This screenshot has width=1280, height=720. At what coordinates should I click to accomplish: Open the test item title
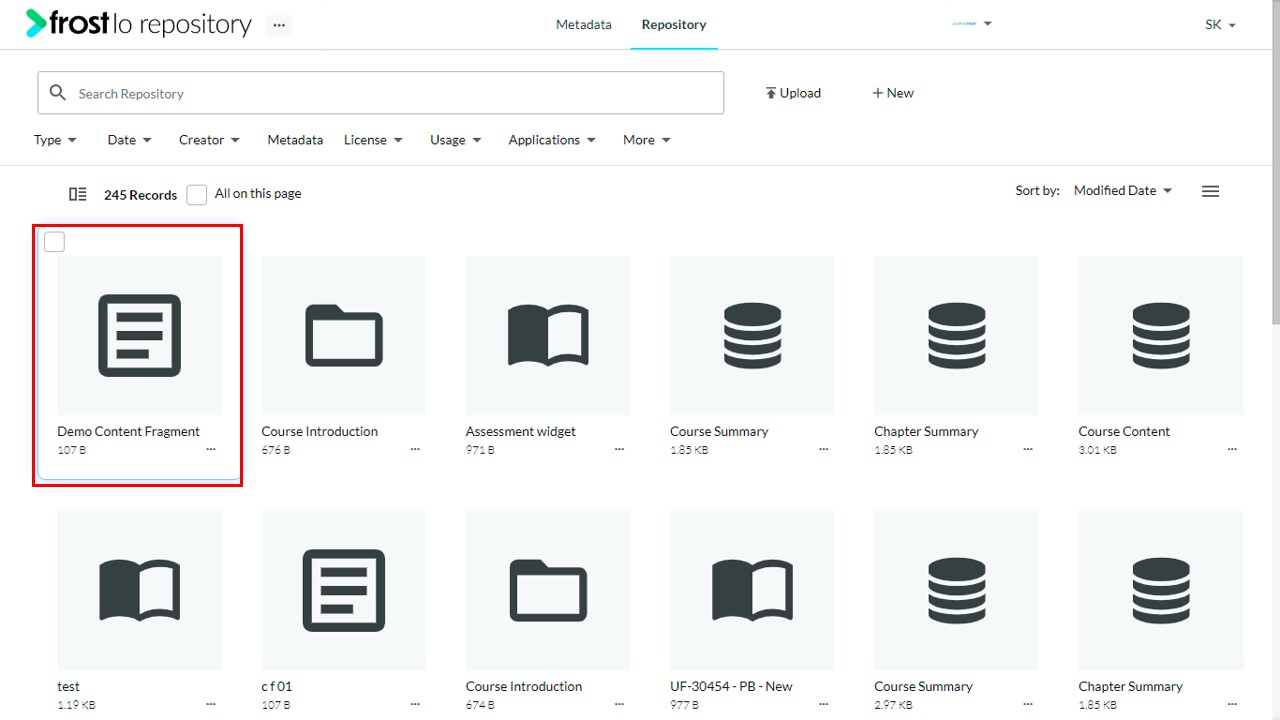click(69, 686)
